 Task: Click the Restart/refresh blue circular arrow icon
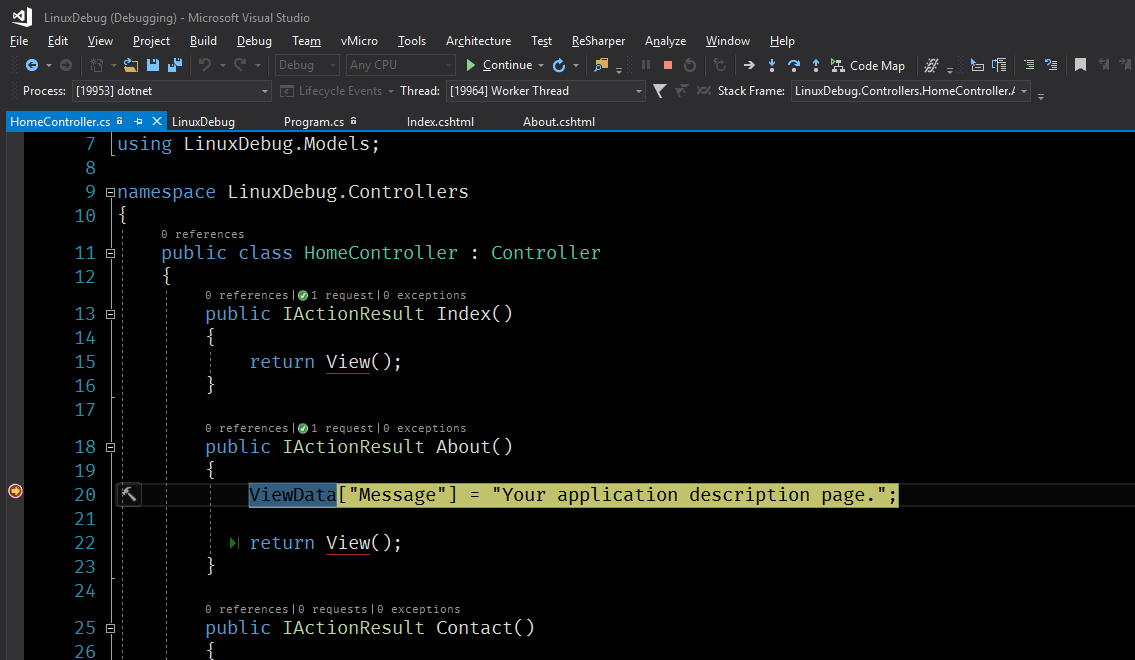click(559, 65)
